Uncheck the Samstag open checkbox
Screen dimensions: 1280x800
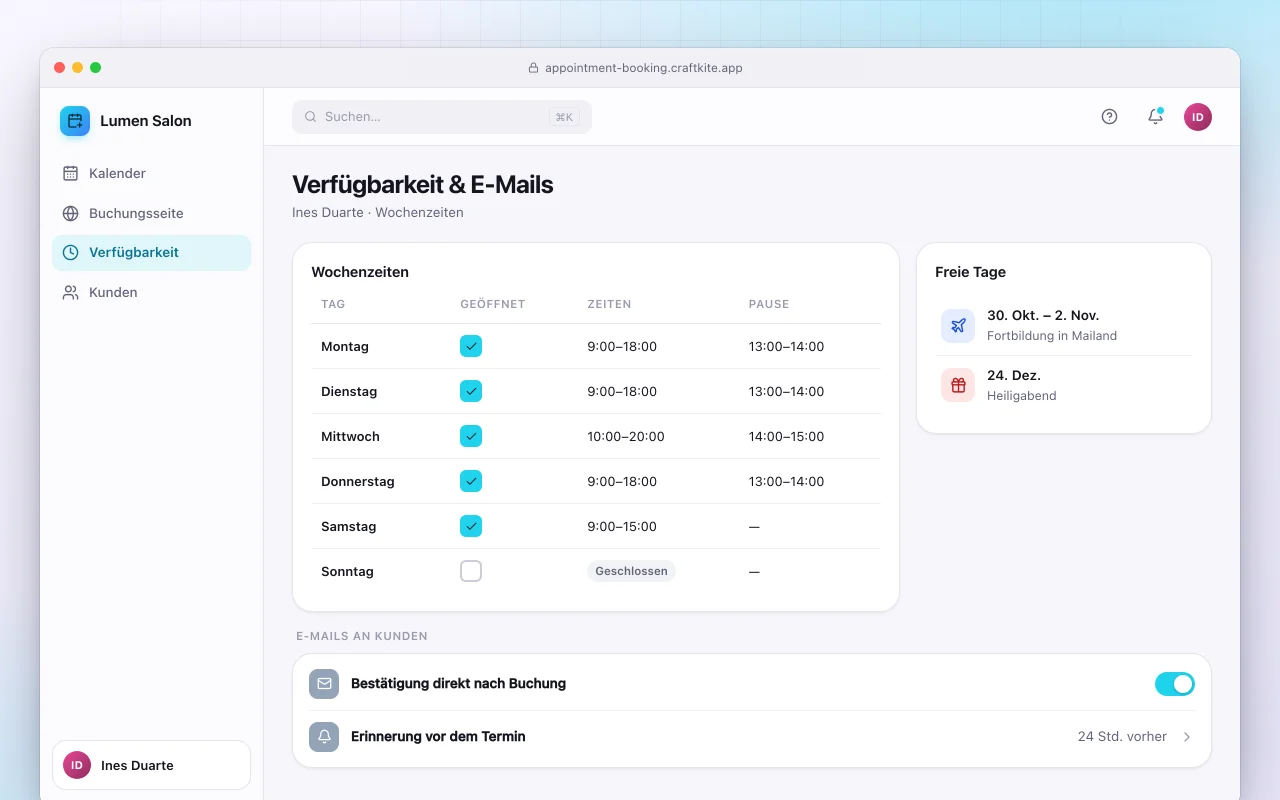click(x=471, y=526)
